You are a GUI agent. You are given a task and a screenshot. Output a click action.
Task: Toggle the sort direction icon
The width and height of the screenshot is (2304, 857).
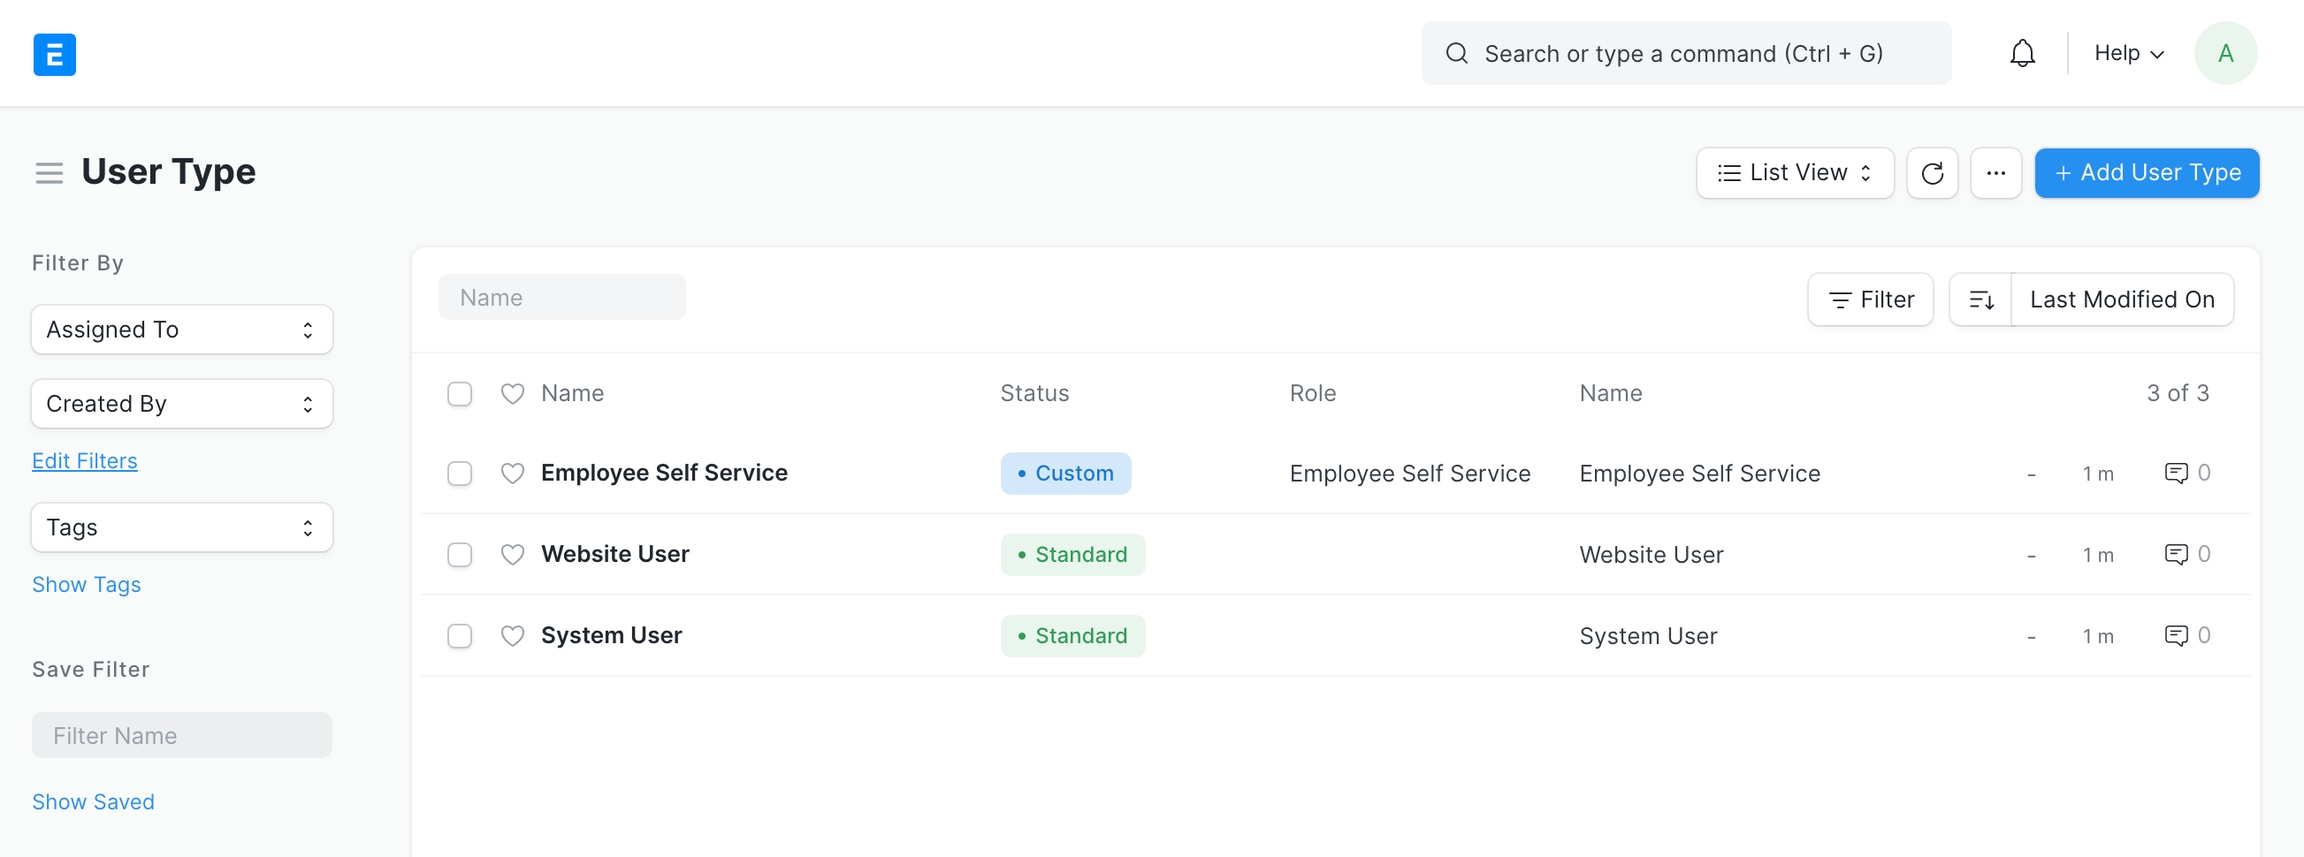tap(1981, 300)
